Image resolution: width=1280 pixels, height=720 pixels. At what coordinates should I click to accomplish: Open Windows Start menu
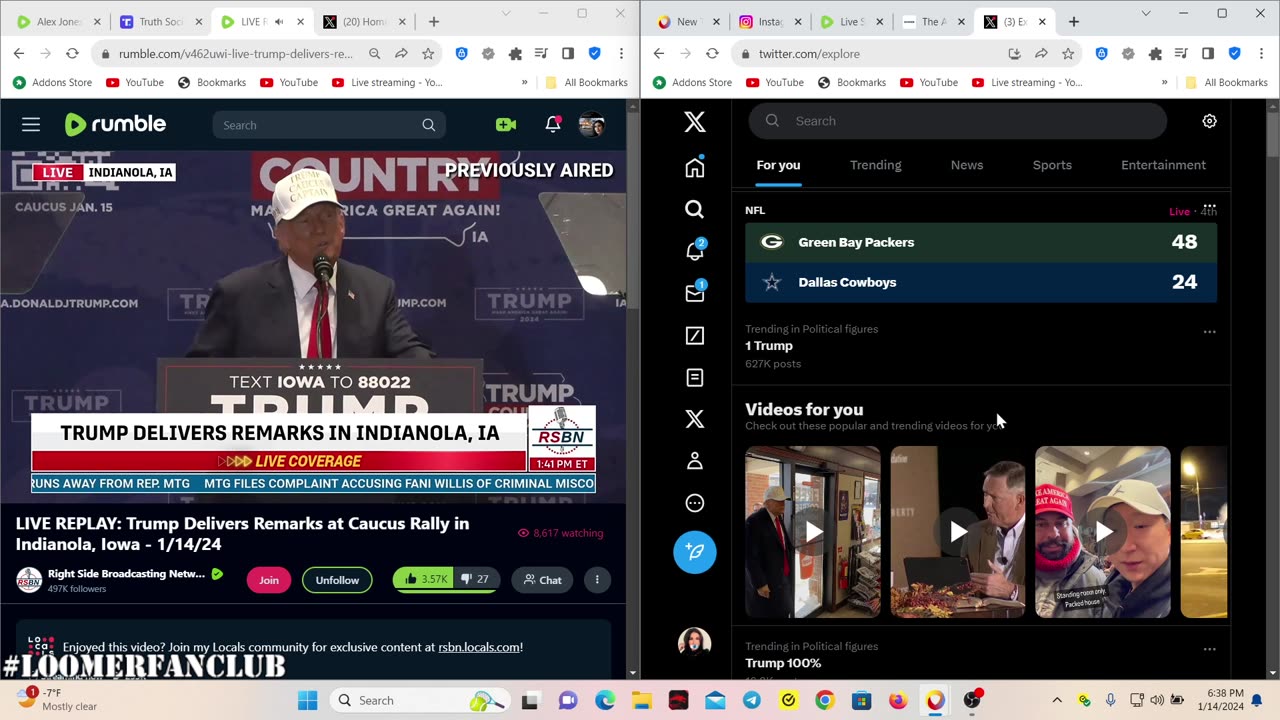point(307,700)
